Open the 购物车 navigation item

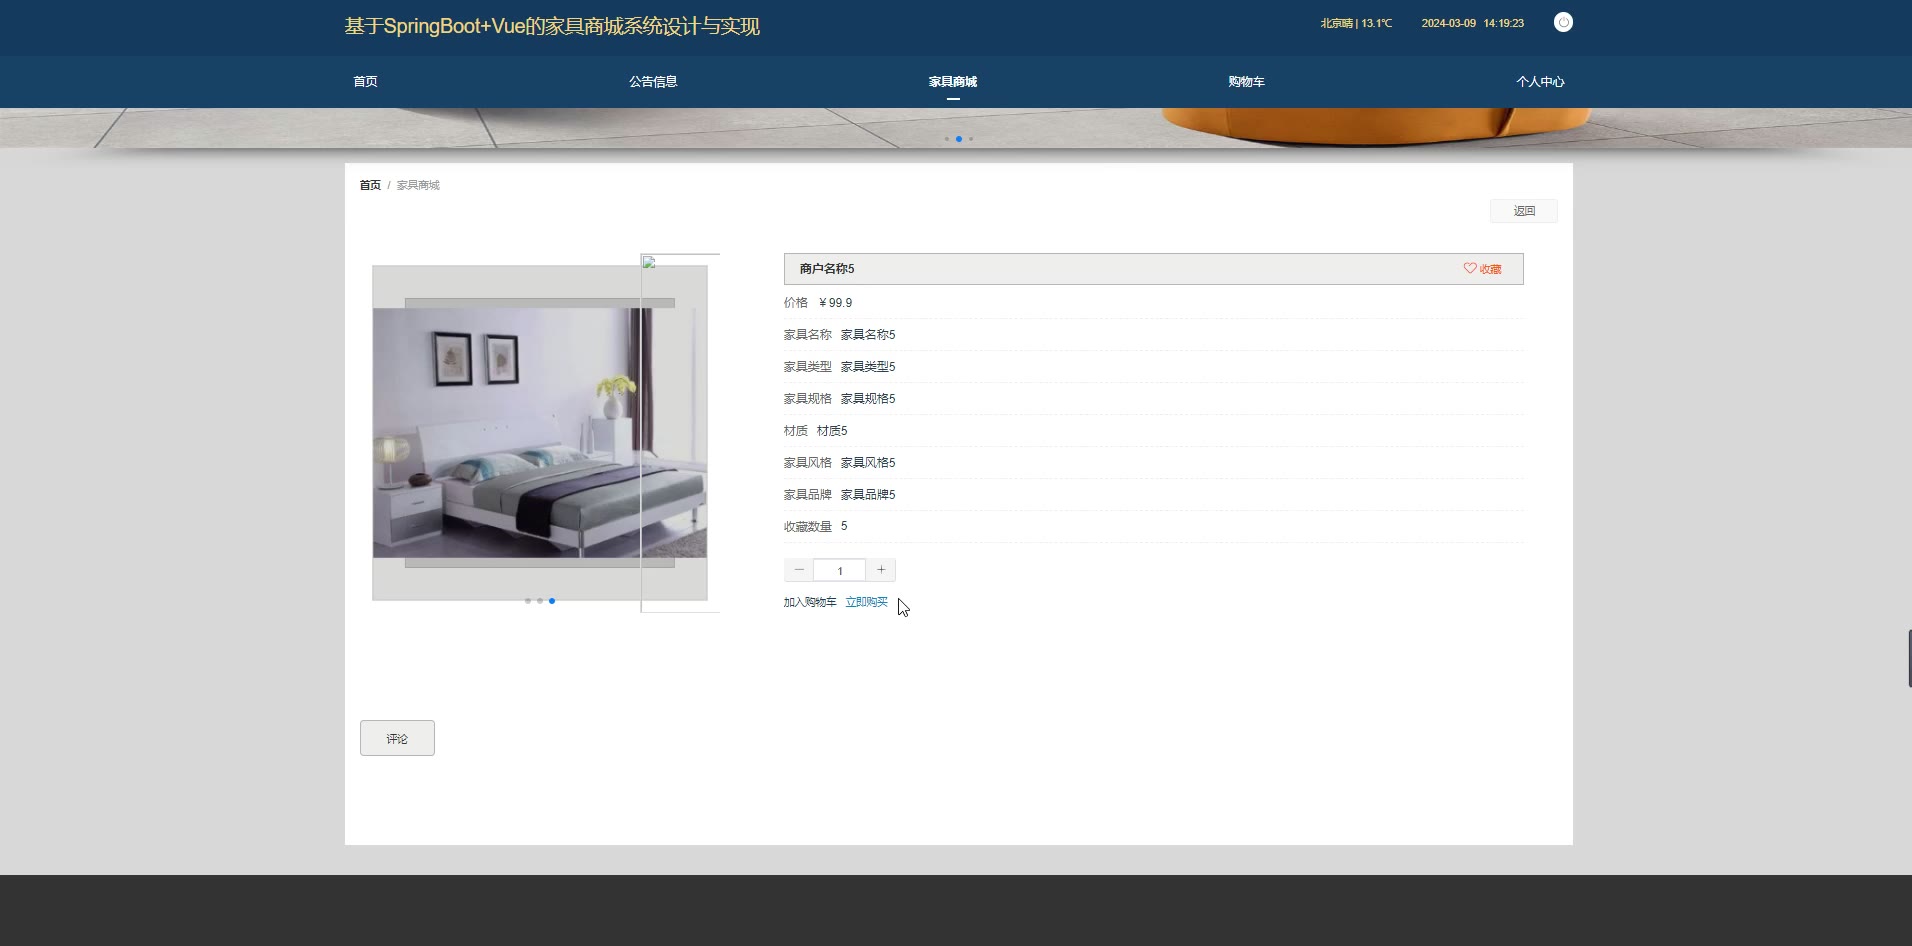pos(1246,82)
